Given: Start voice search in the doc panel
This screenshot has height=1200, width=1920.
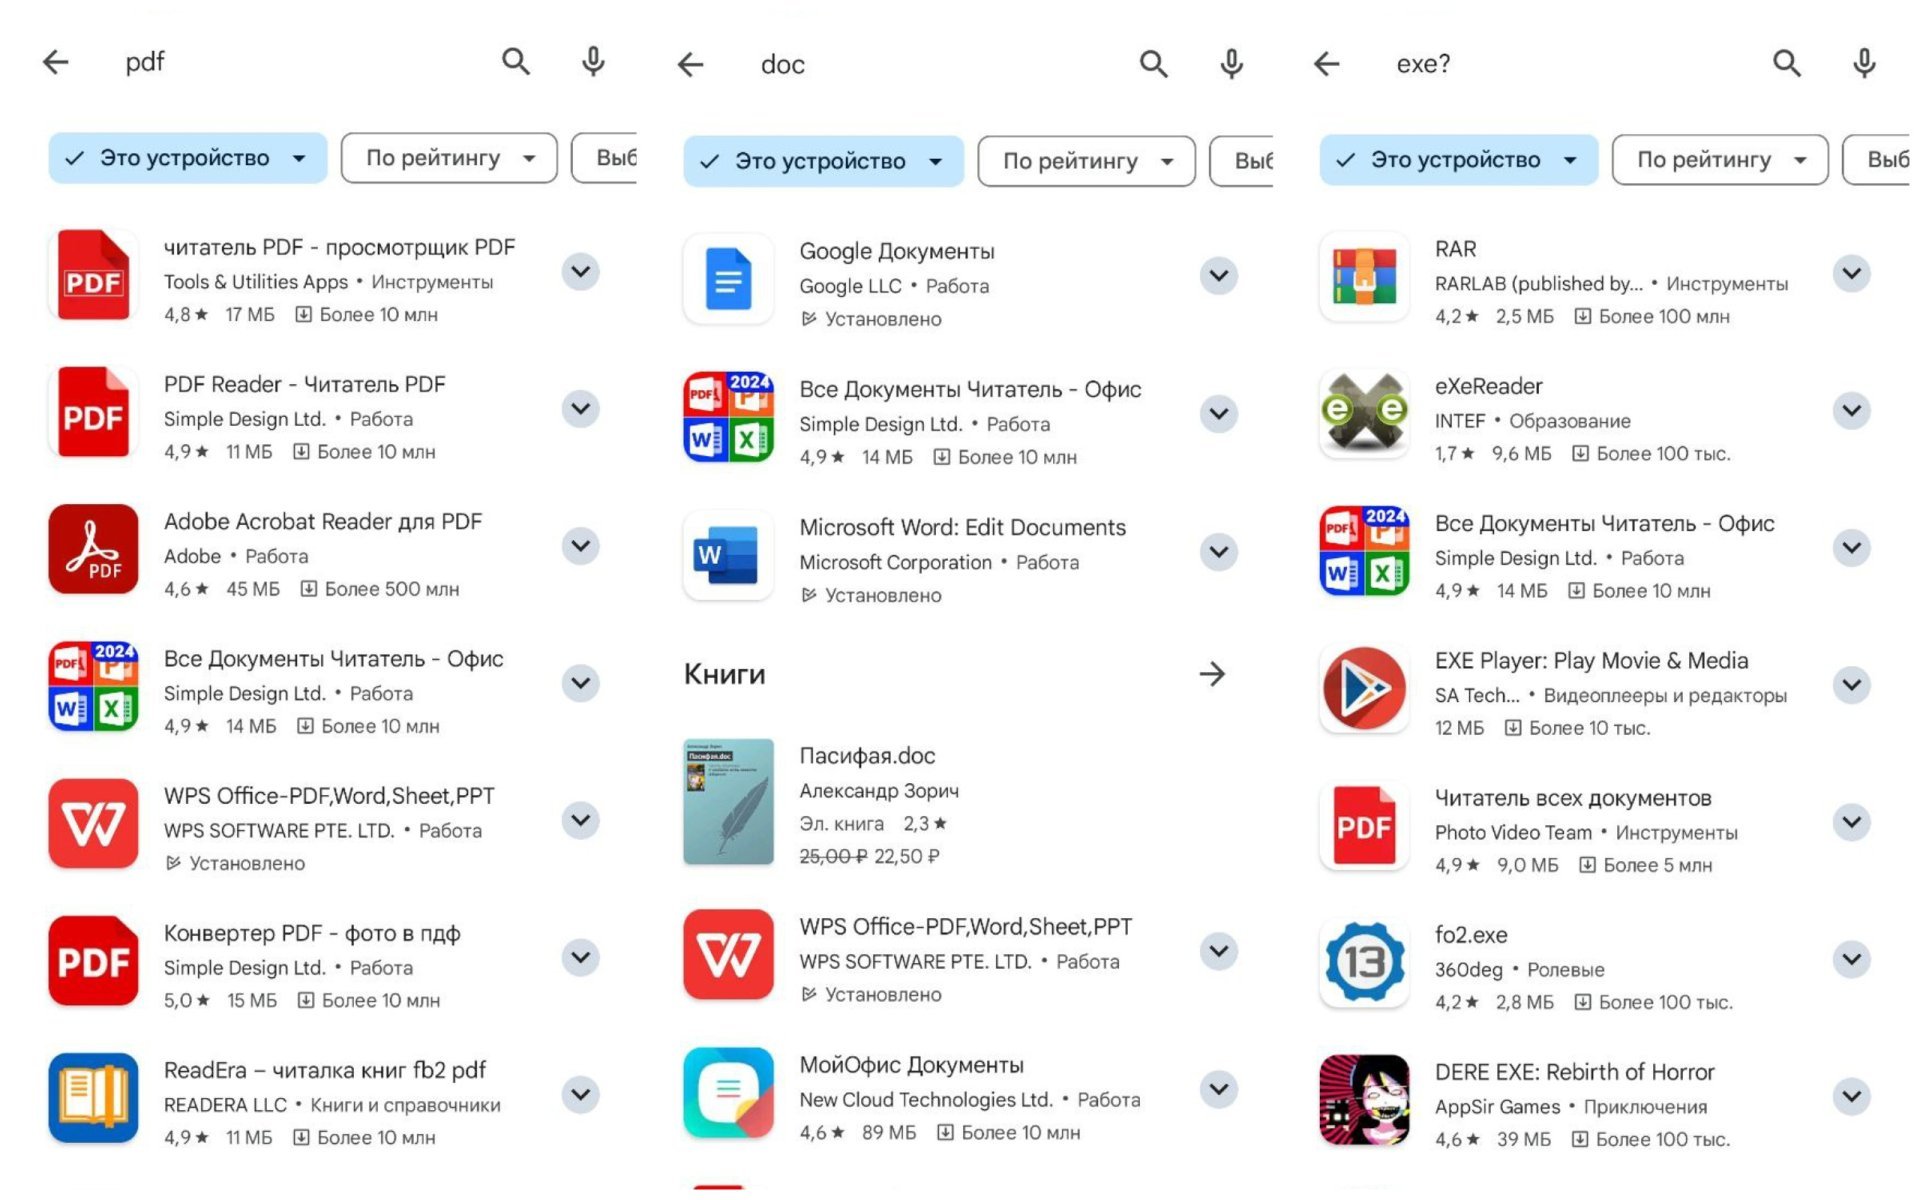Looking at the screenshot, I should tap(1232, 64).
